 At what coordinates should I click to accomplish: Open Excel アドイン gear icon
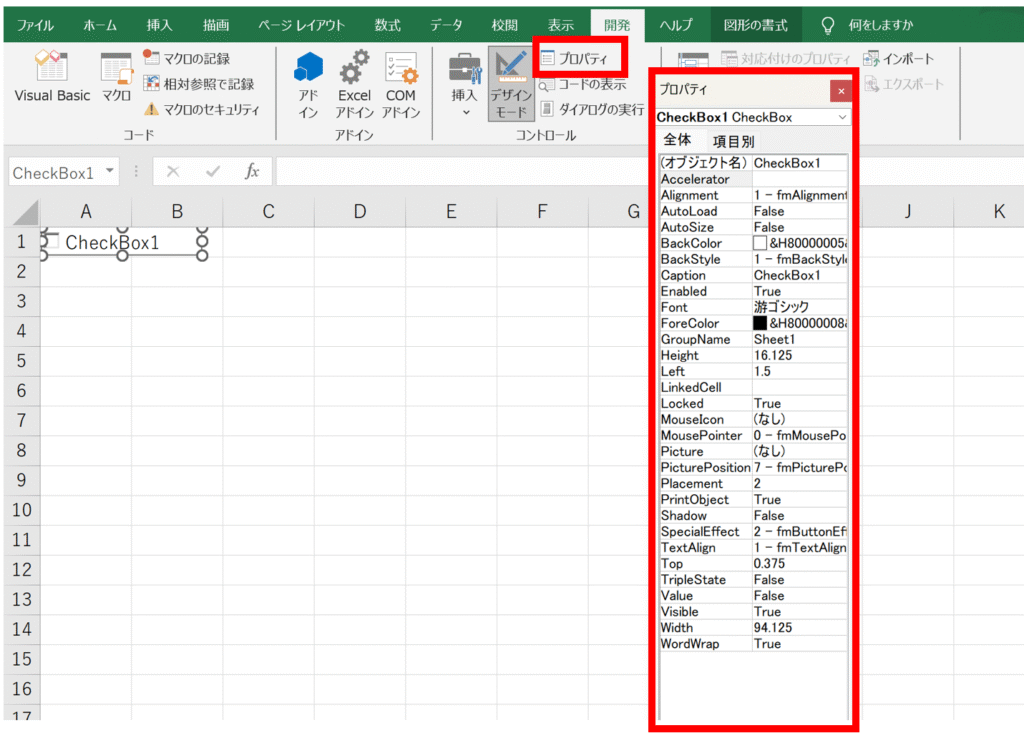(354, 84)
